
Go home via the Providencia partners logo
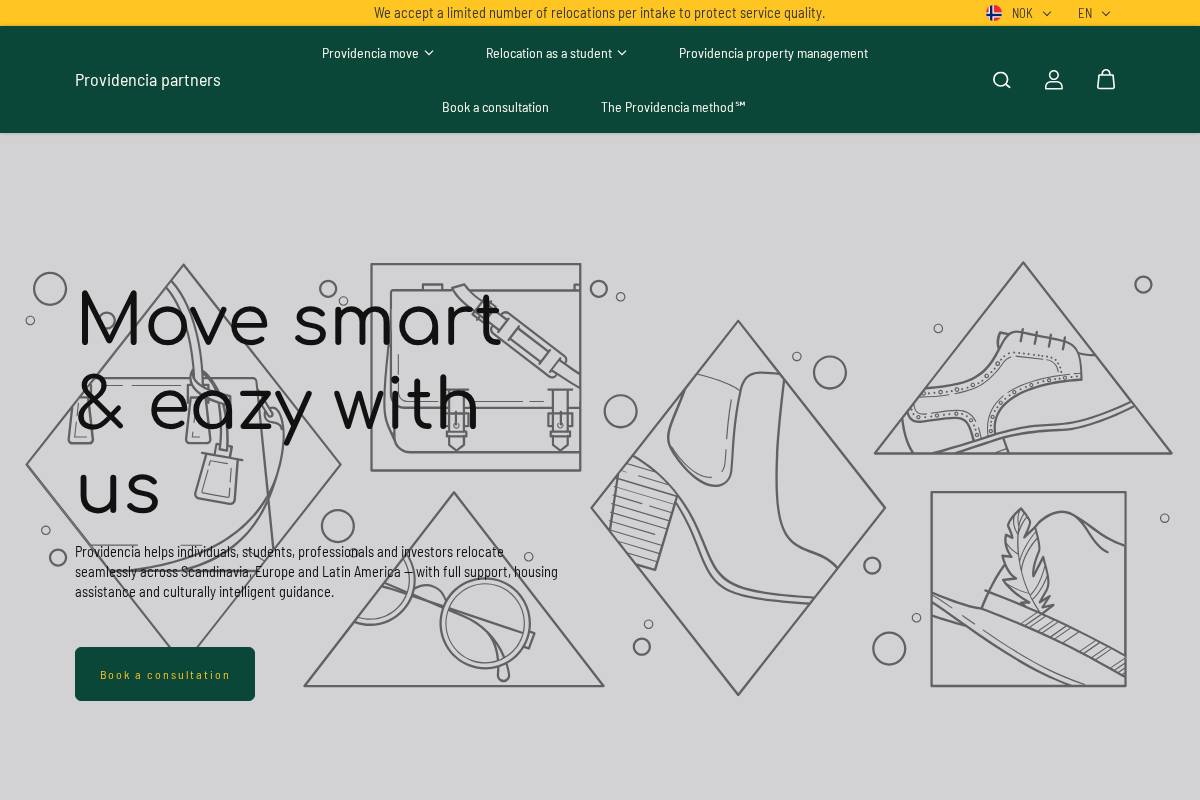point(148,80)
